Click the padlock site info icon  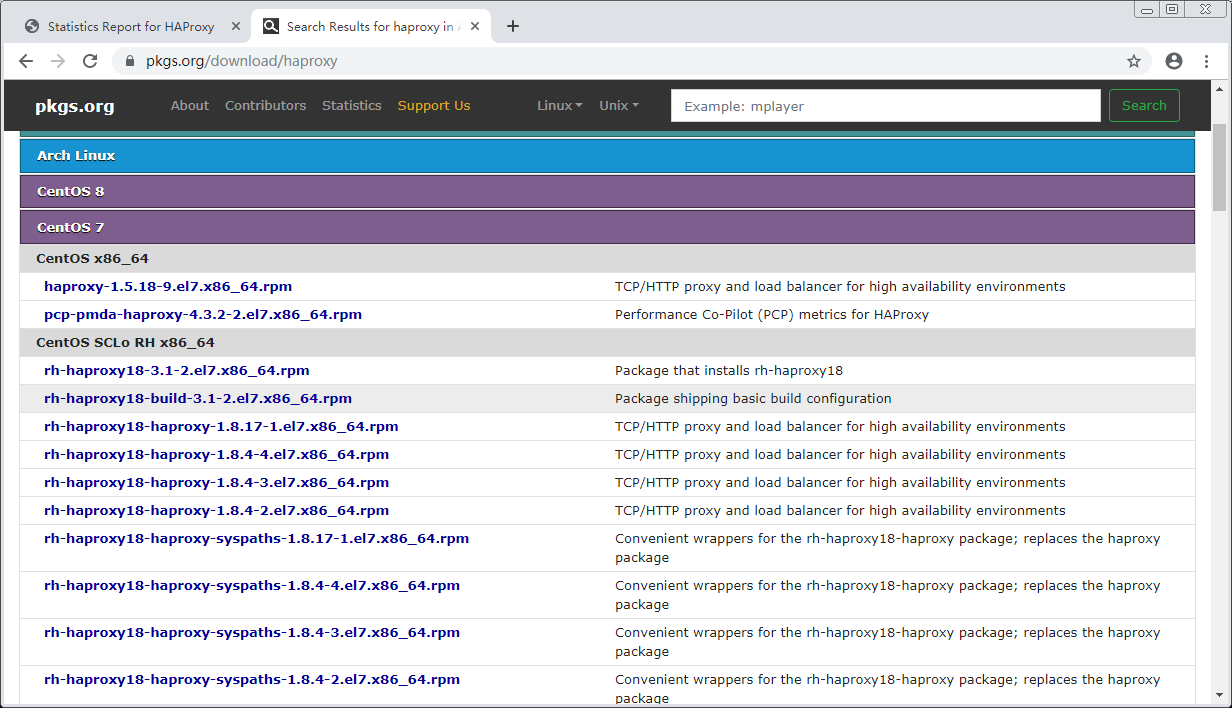click(x=129, y=61)
